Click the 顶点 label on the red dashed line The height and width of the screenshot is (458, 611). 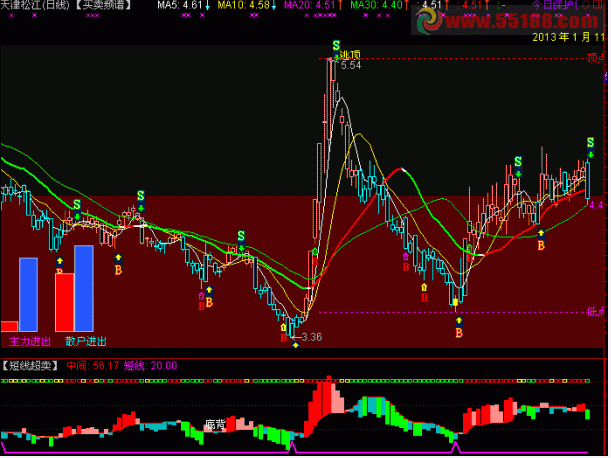(596, 58)
